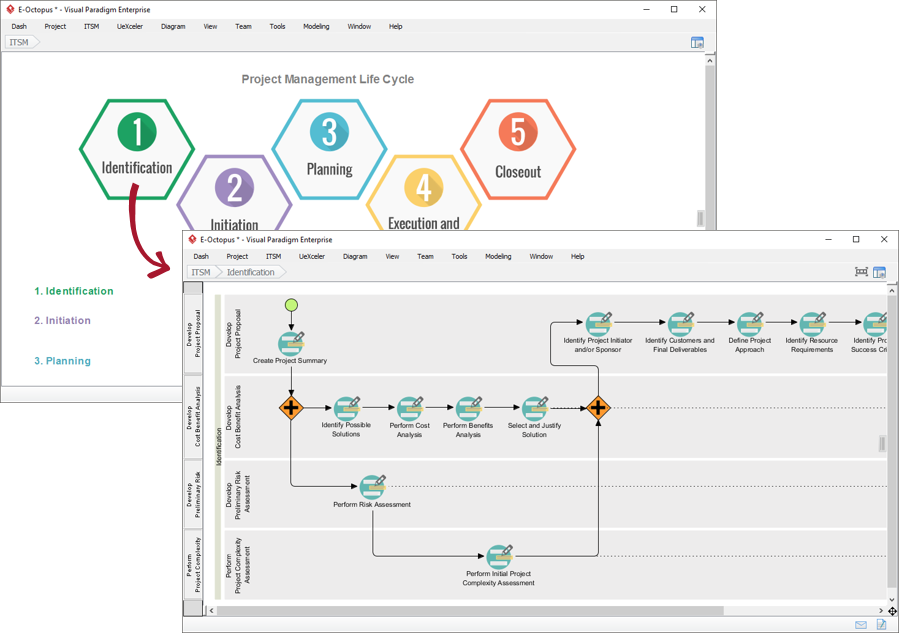Click the horizontal scrollbar thumb in the front window
Image resolution: width=899 pixels, height=633 pixels.
[x=470, y=611]
